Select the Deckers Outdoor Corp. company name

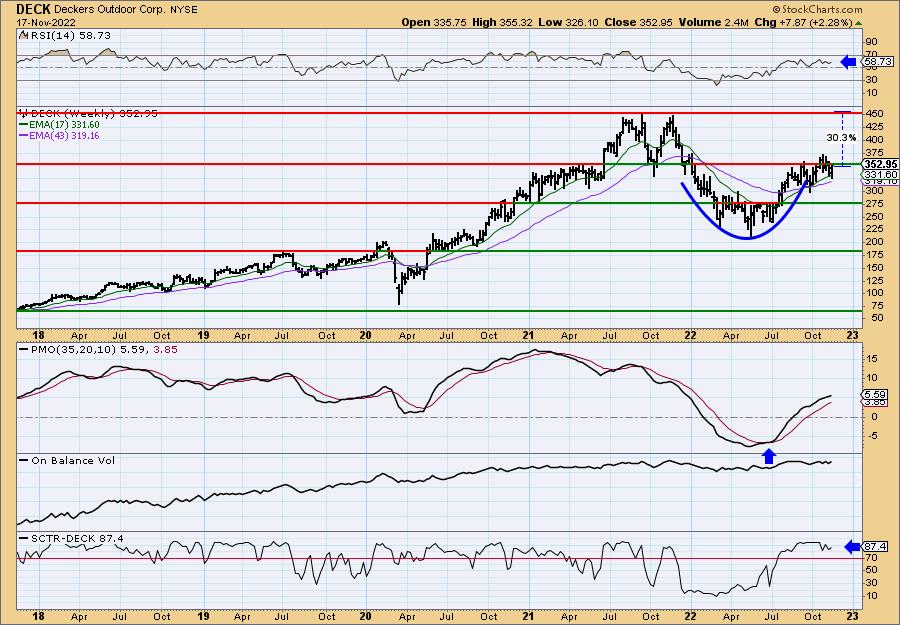[110, 10]
